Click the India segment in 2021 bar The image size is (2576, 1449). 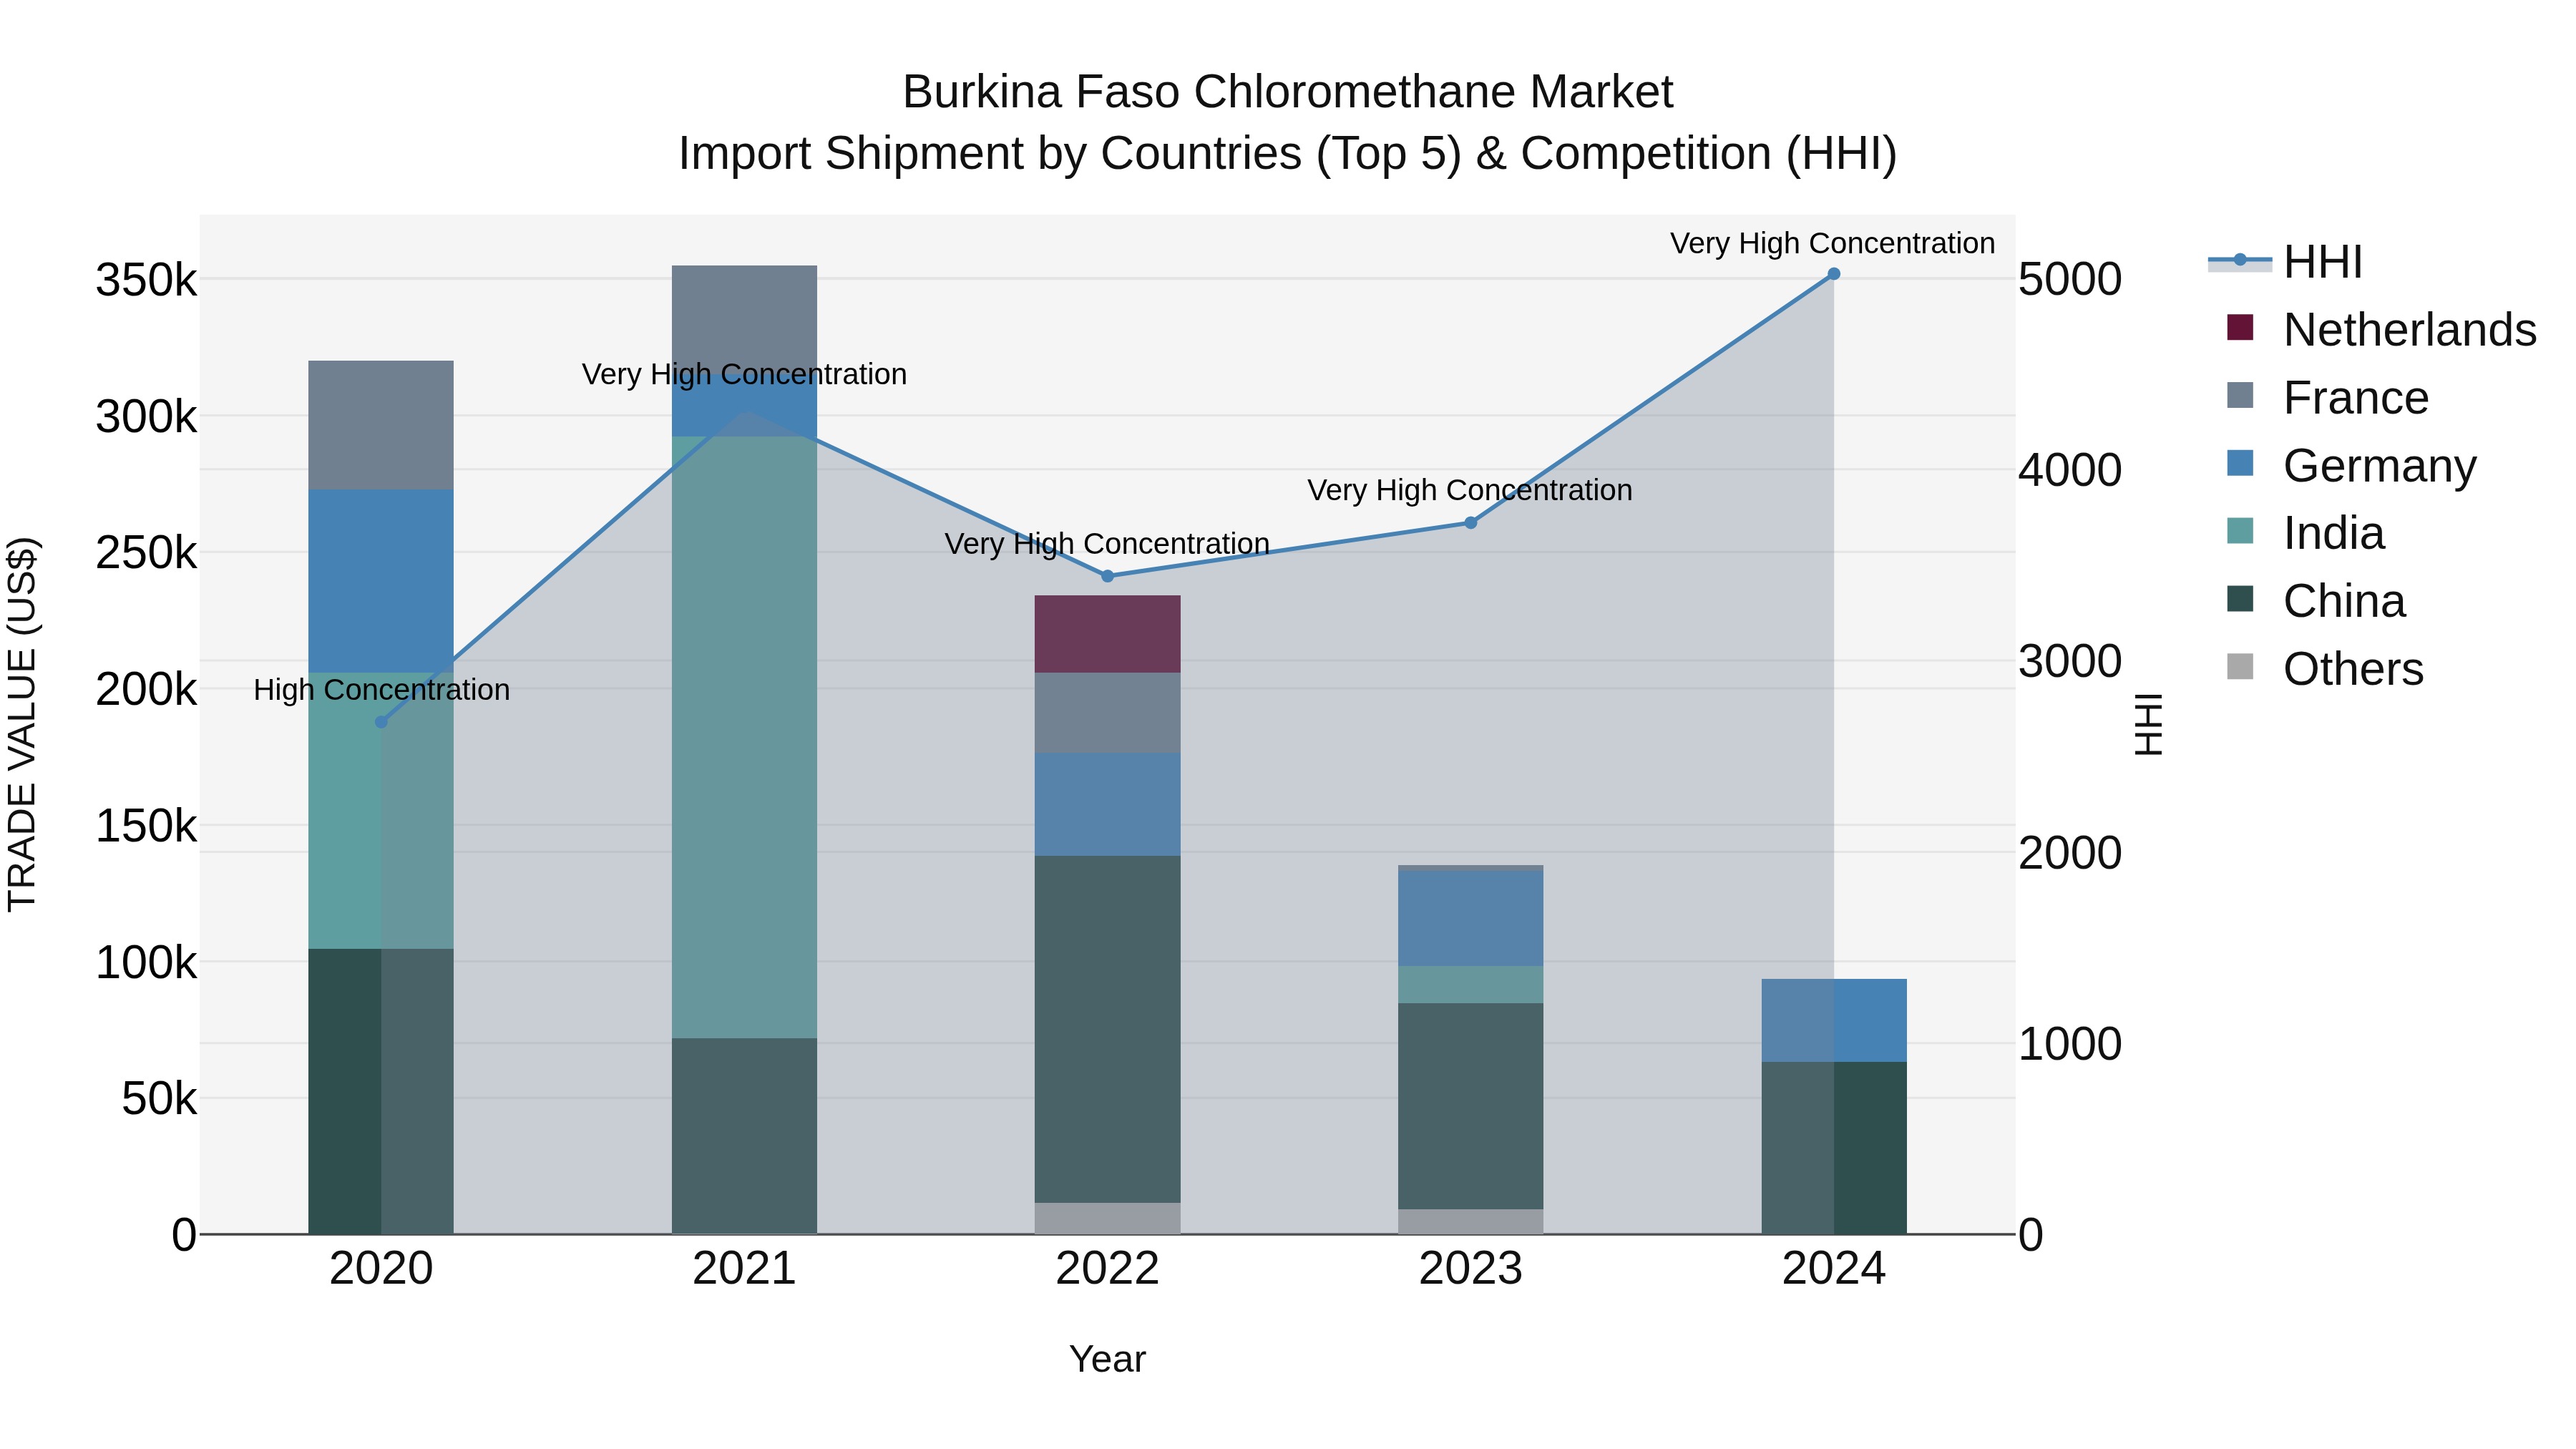click(744, 737)
